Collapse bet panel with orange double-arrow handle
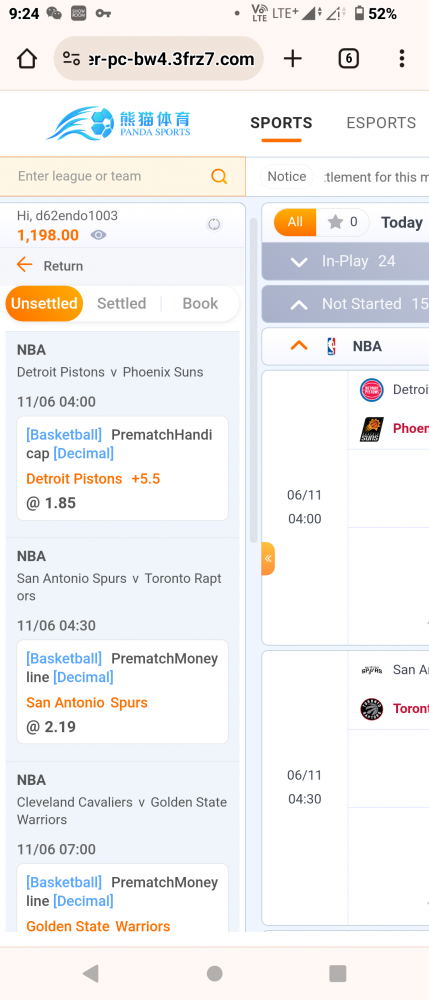Image resolution: width=429 pixels, height=1000 pixels. coord(268,559)
